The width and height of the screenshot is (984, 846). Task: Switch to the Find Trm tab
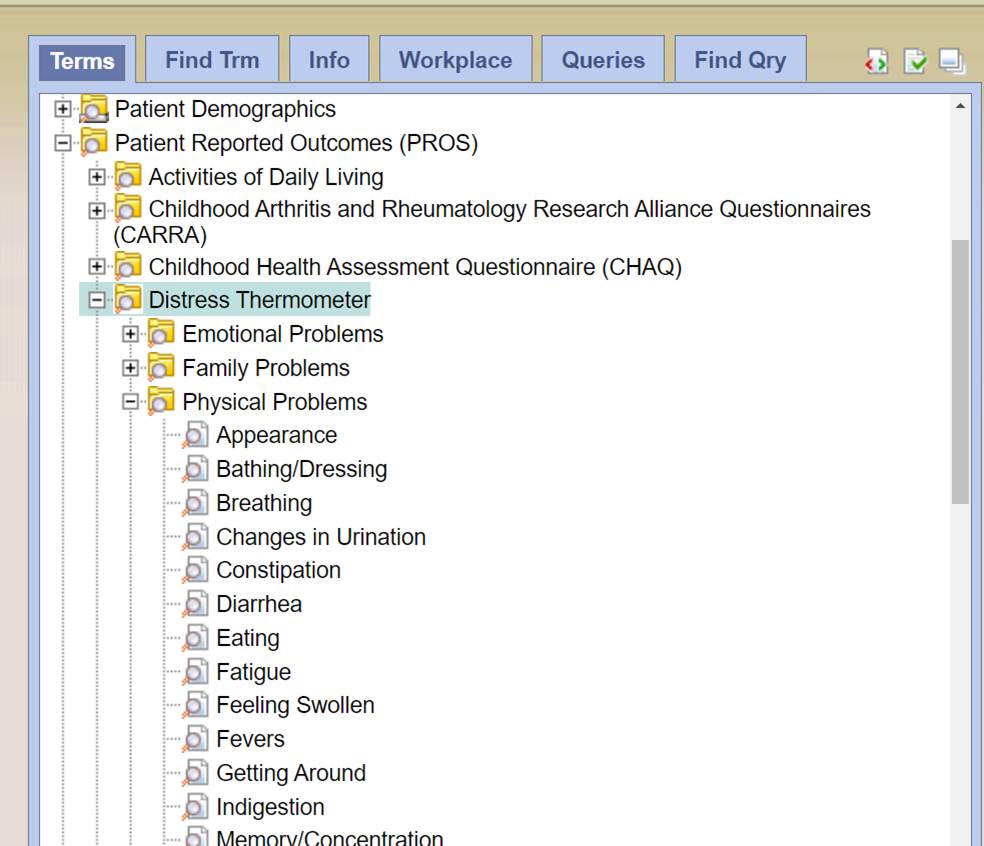point(212,60)
